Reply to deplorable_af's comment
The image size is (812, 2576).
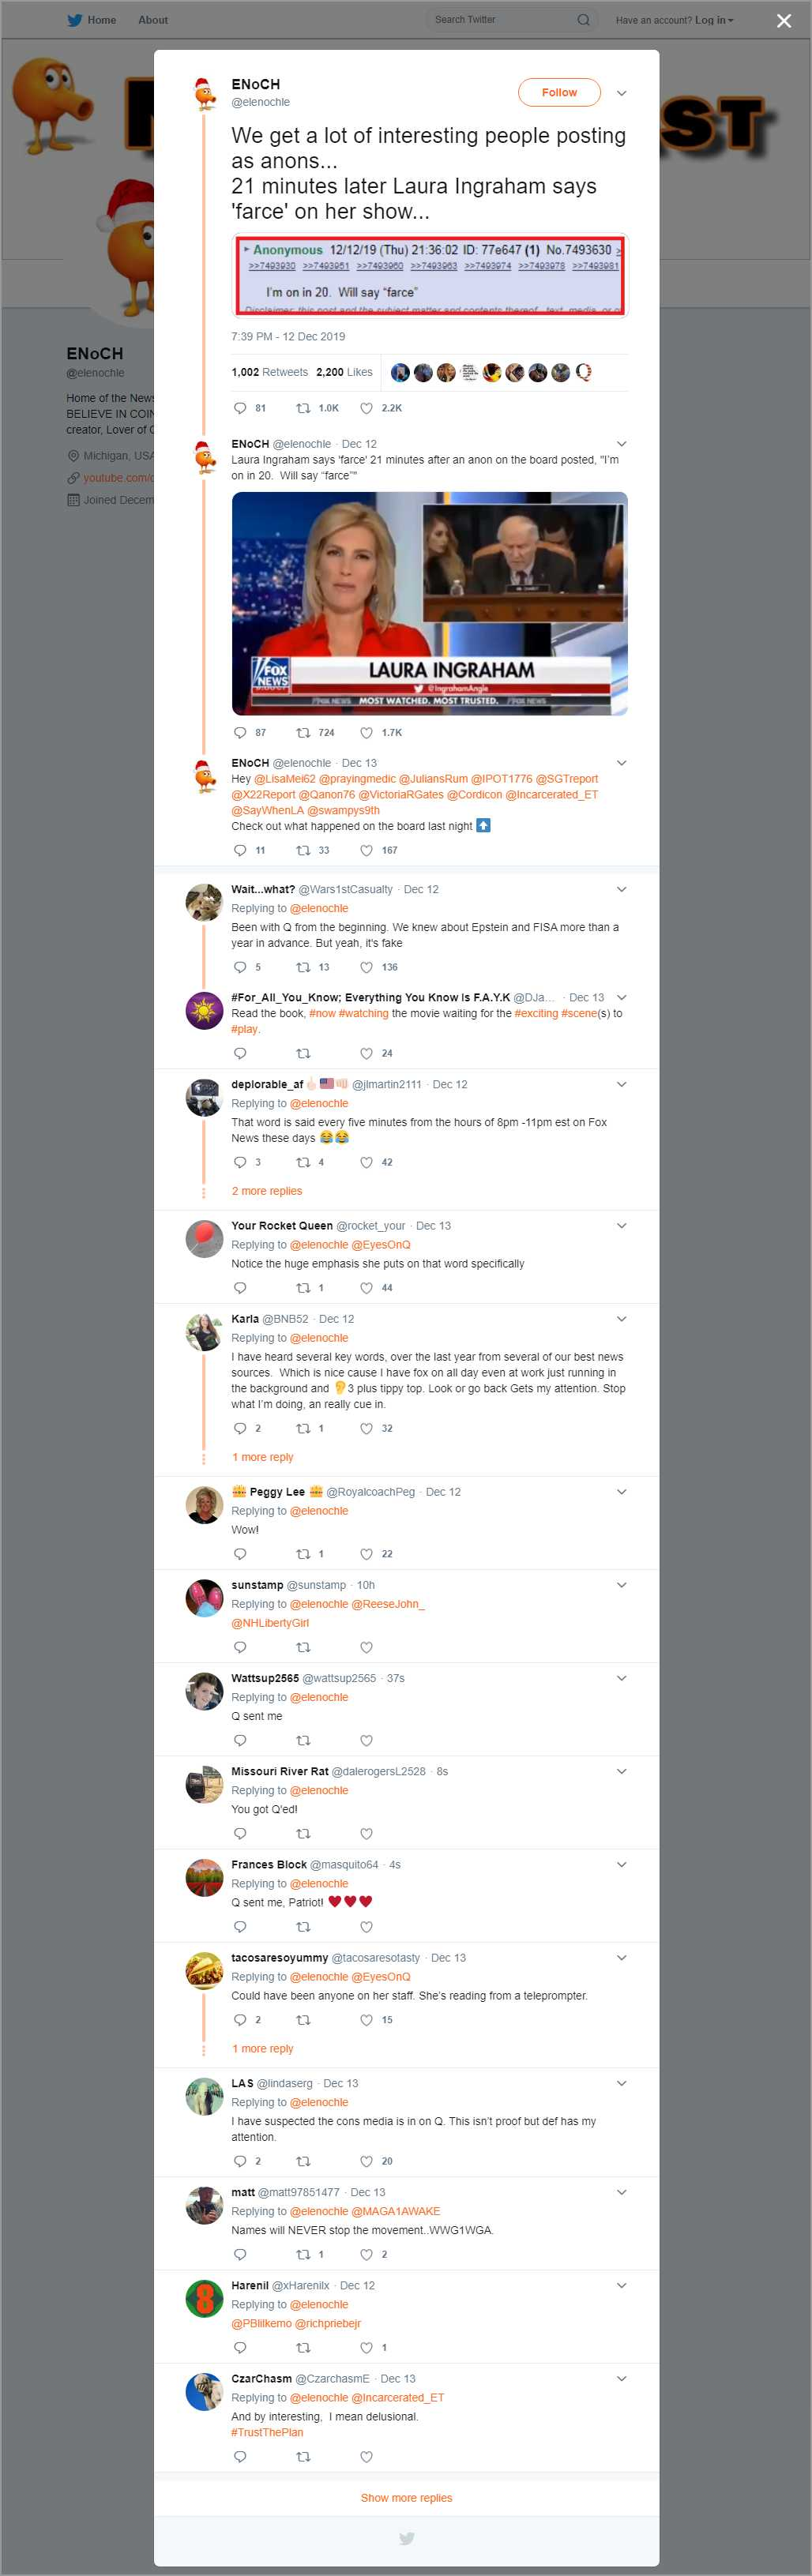click(x=240, y=1162)
